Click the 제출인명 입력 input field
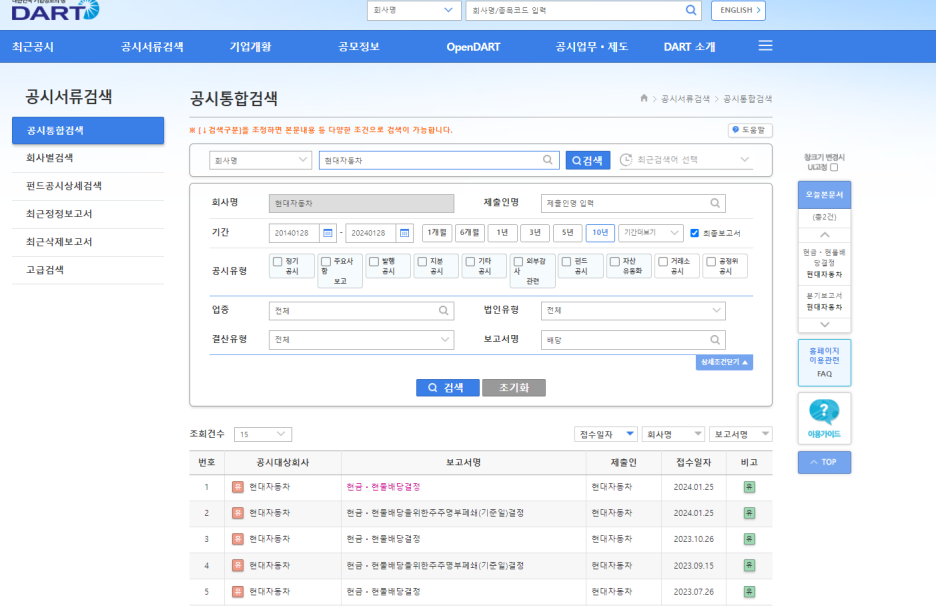 (633, 203)
